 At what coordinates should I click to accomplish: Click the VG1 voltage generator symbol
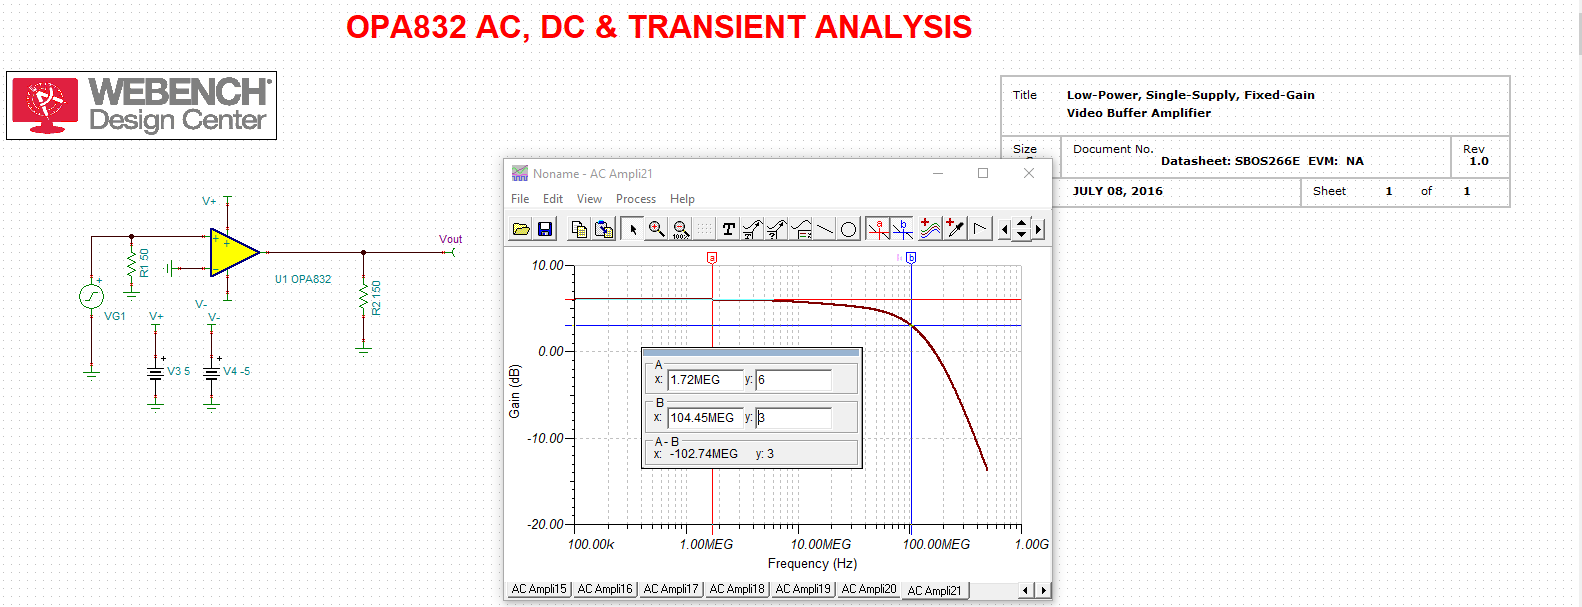coord(91,296)
